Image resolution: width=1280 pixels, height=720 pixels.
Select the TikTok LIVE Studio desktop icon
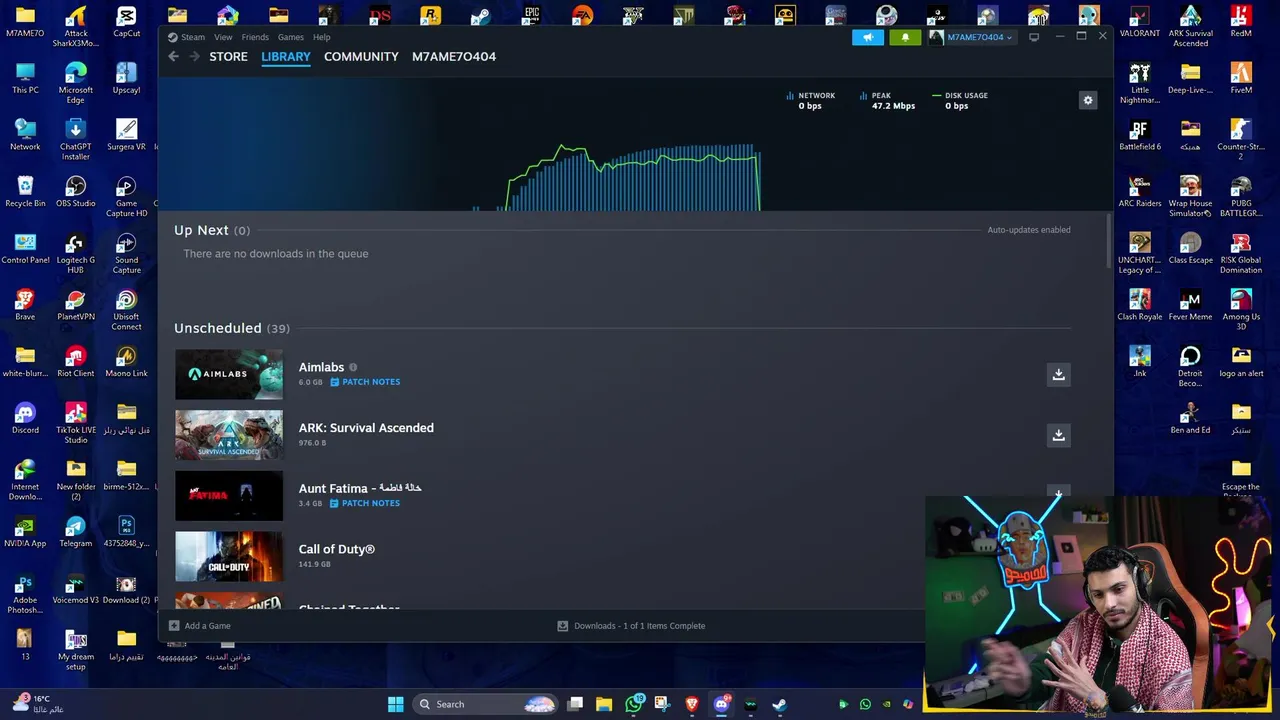[x=76, y=423]
